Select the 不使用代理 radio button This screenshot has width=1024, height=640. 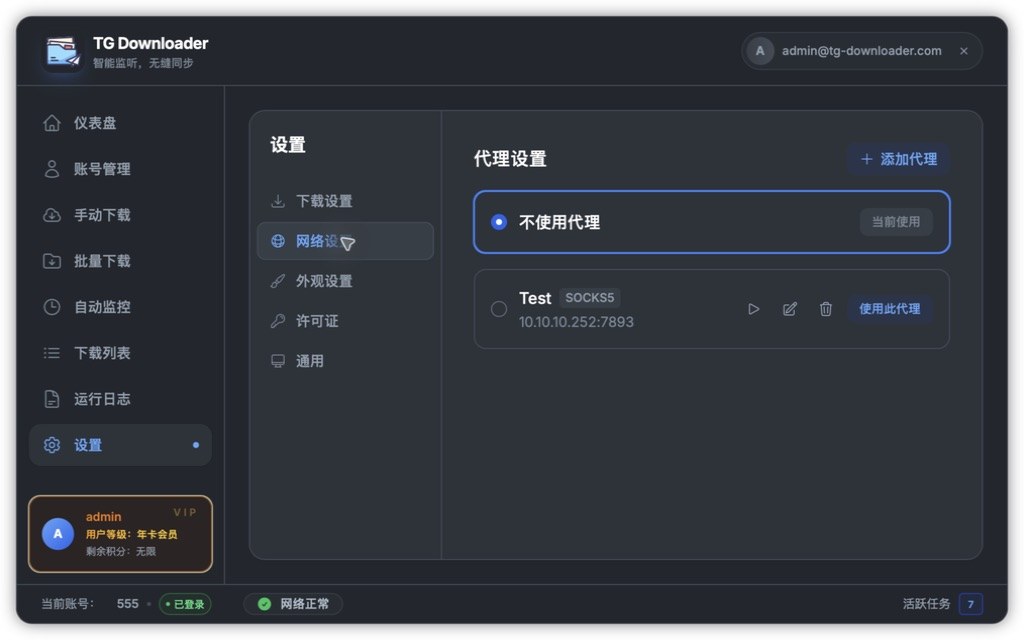coord(499,222)
